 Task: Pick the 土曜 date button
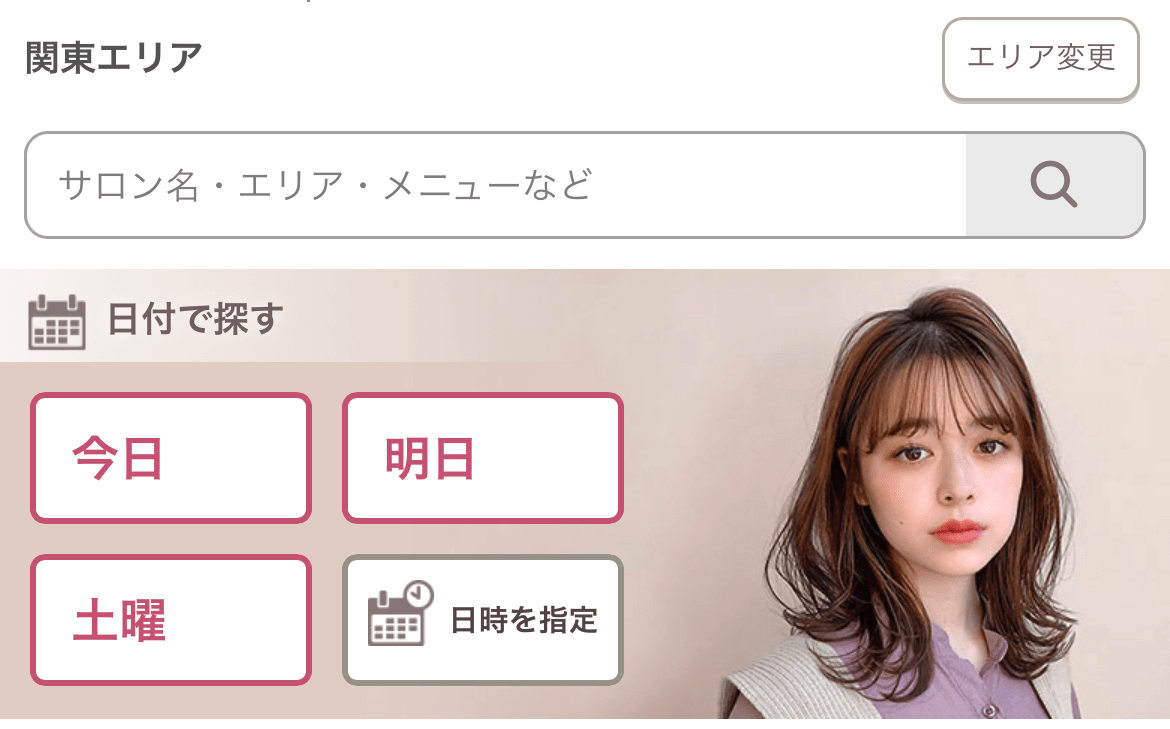tap(171, 619)
